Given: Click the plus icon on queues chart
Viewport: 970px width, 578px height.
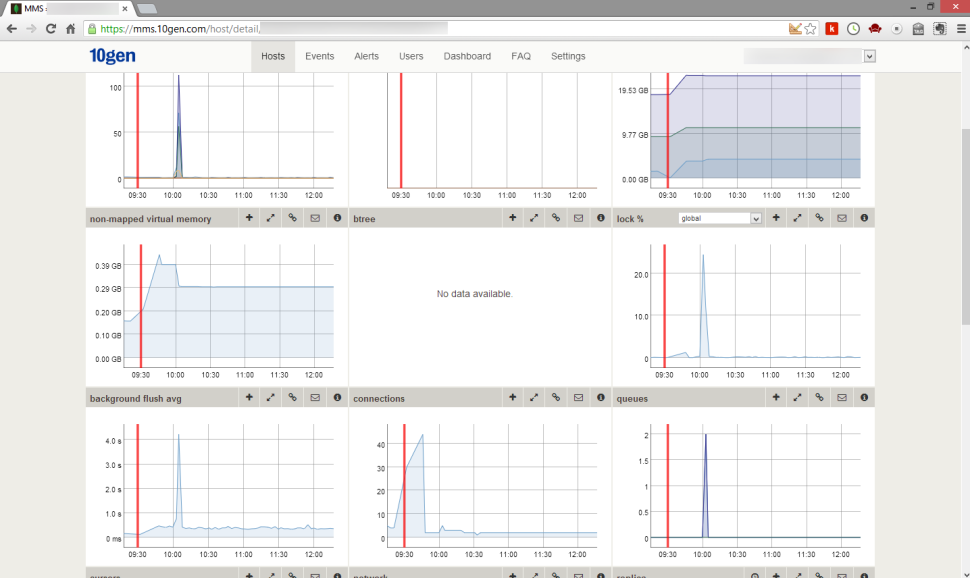Looking at the screenshot, I should [x=776, y=398].
